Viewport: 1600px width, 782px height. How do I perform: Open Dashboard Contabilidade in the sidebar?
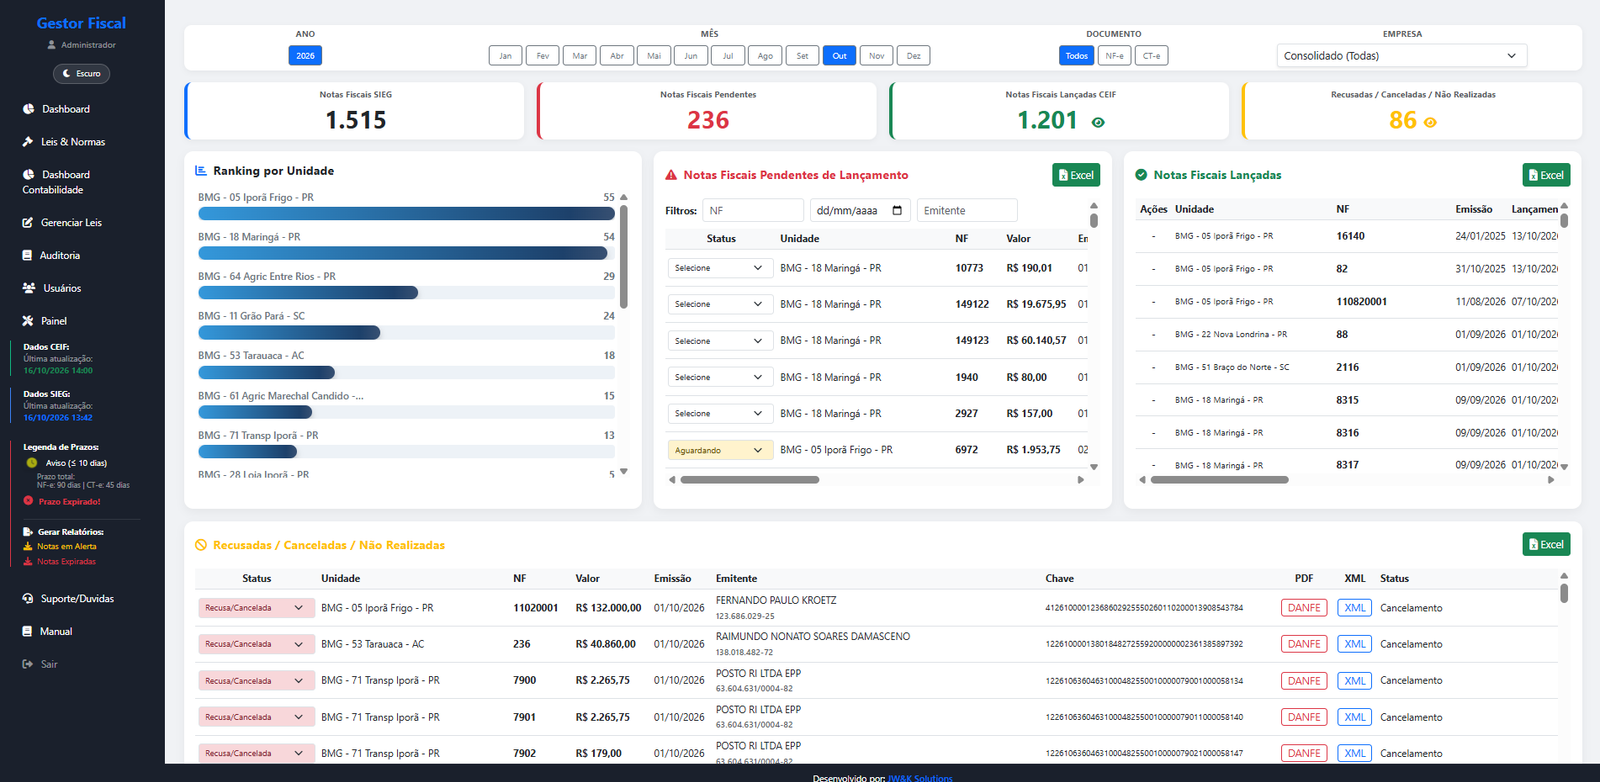click(x=56, y=182)
